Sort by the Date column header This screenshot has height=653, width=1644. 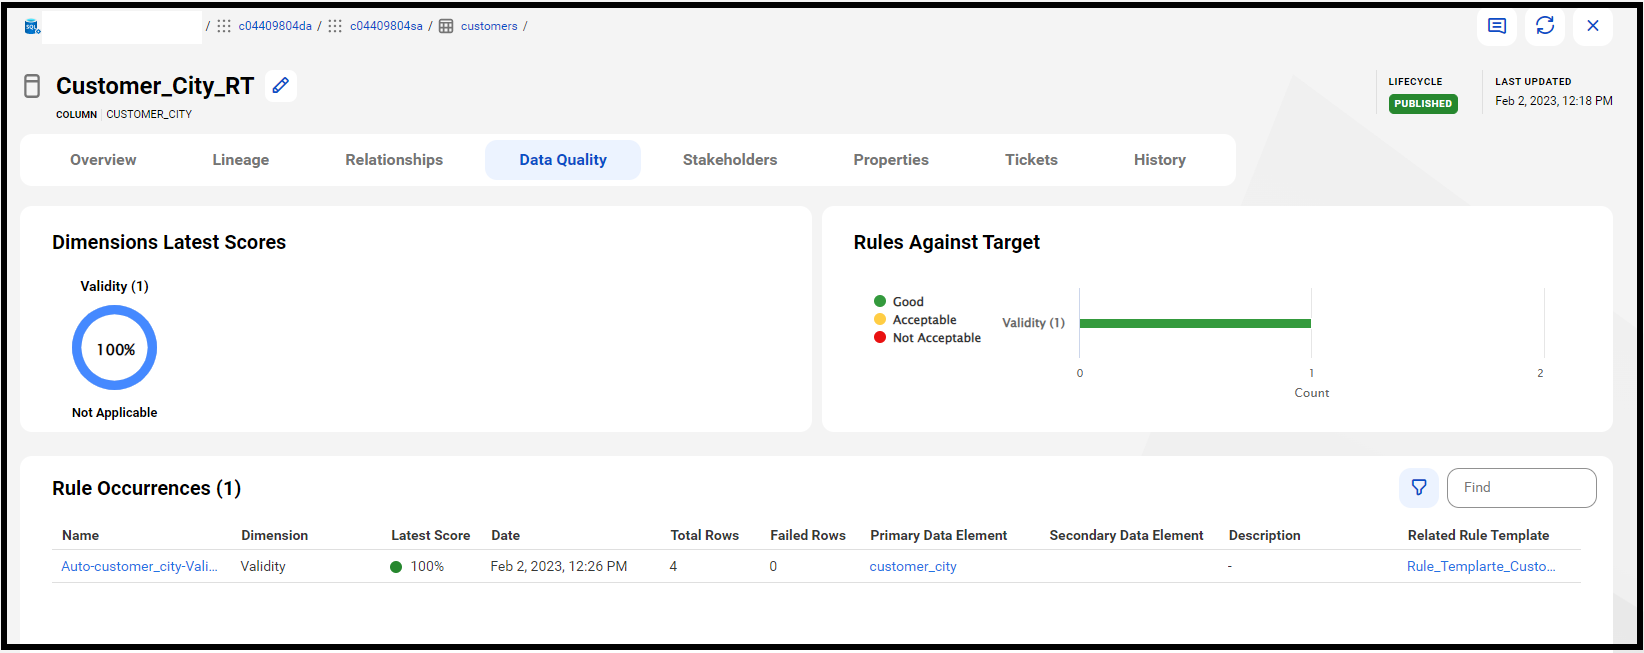(505, 535)
